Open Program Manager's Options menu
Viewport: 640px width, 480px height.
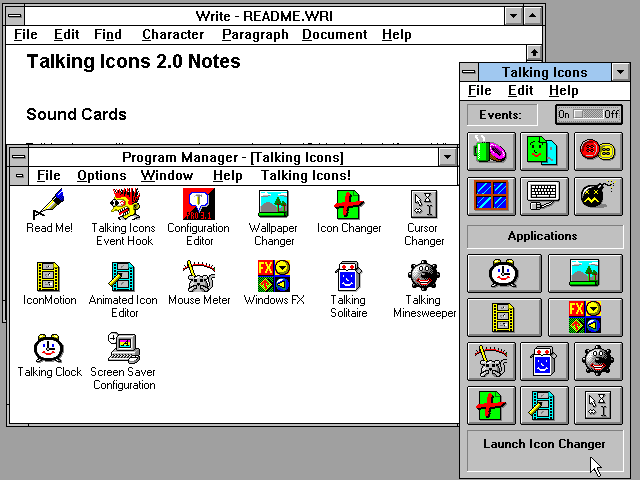pyautogui.click(x=102, y=176)
